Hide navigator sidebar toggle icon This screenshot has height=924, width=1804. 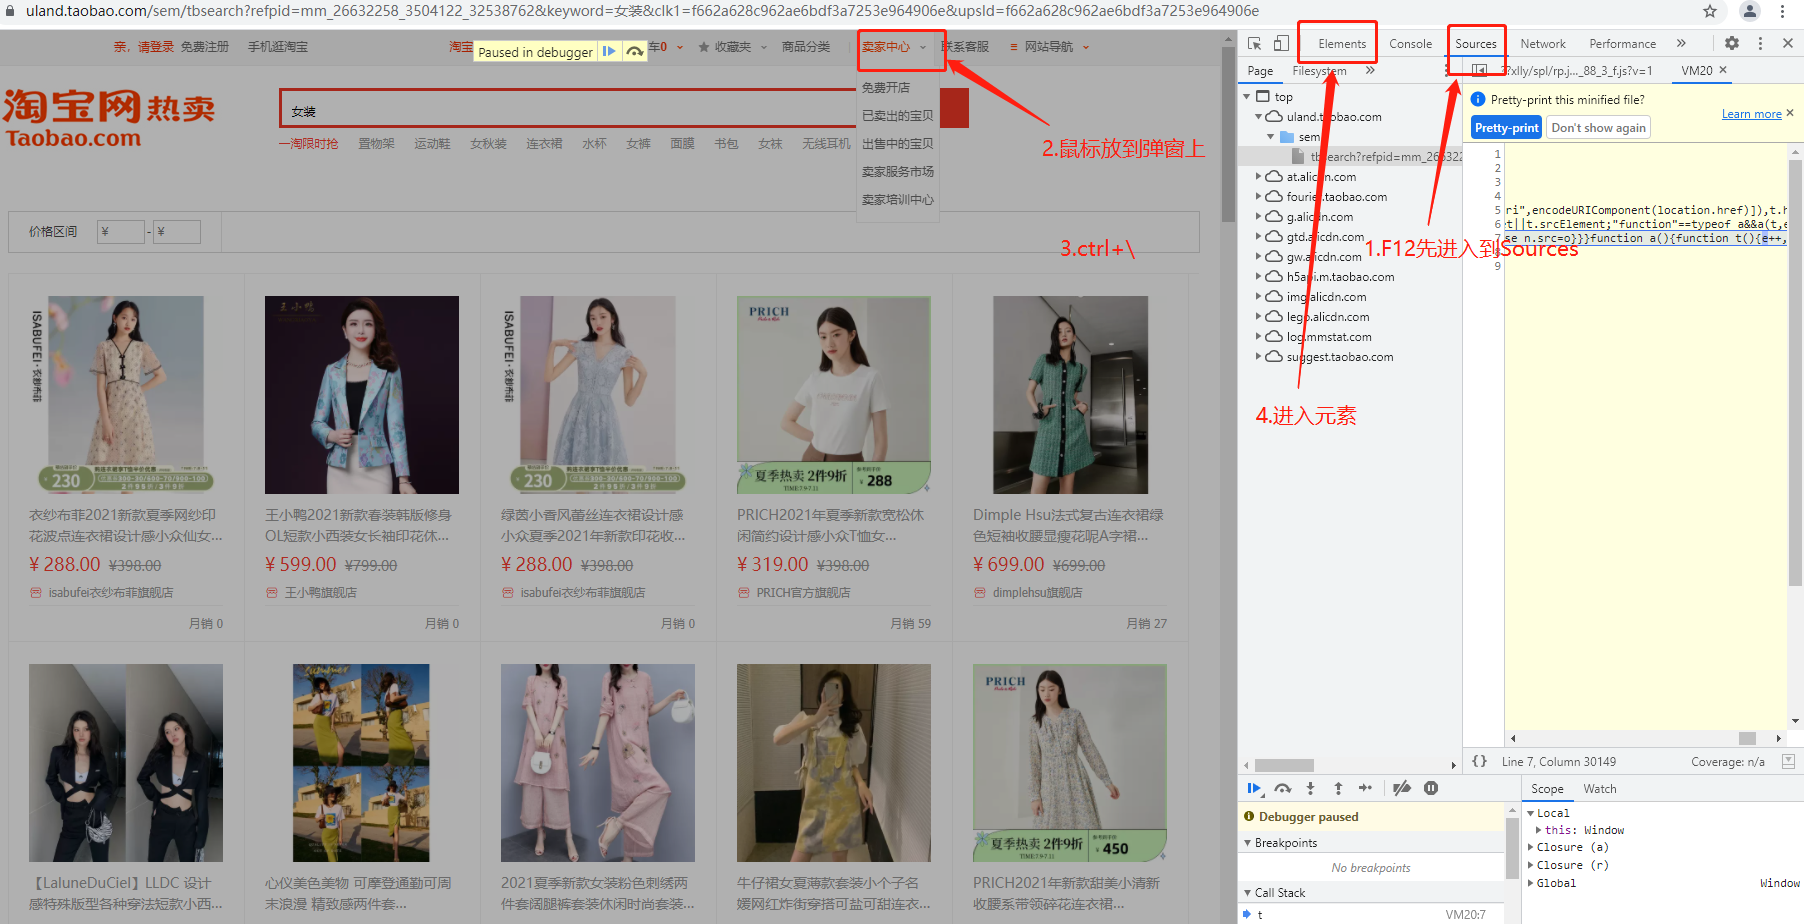click(x=1479, y=70)
